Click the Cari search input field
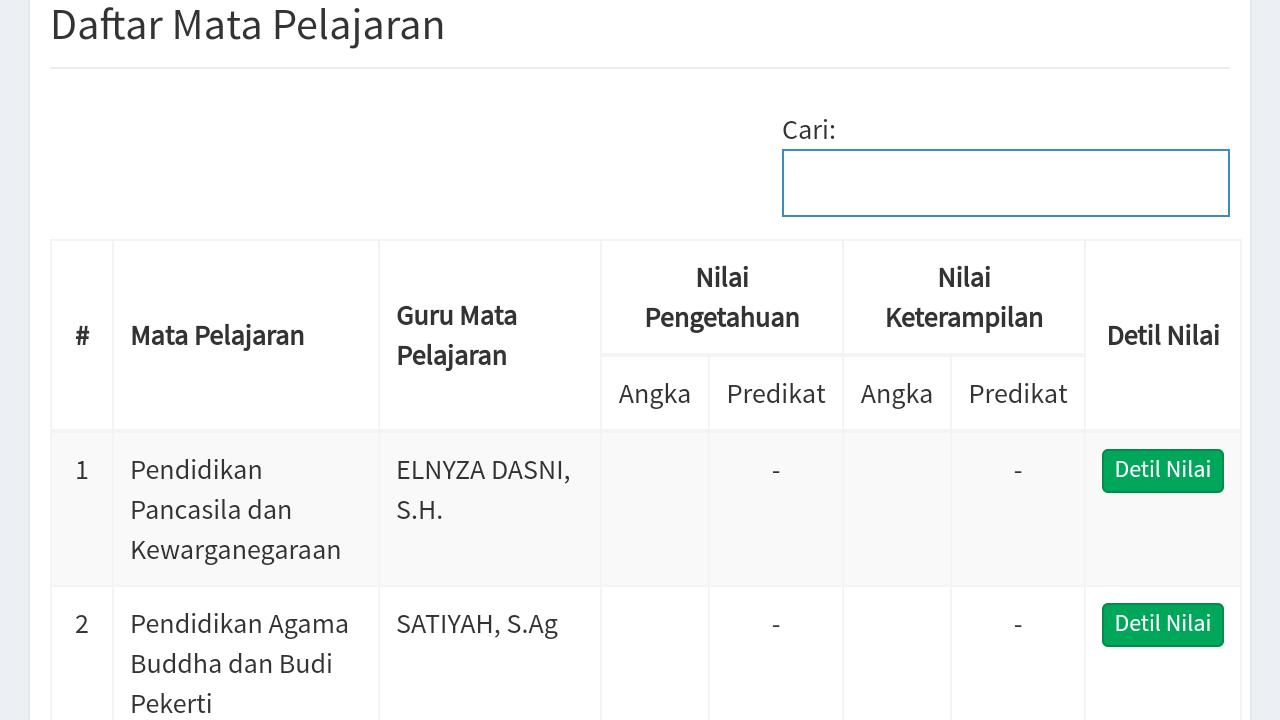The height and width of the screenshot is (720, 1280). (x=1005, y=183)
